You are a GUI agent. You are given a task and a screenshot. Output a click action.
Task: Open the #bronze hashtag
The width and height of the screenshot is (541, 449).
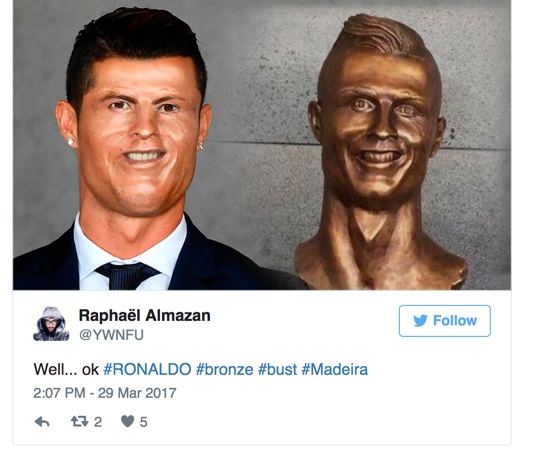[224, 370]
